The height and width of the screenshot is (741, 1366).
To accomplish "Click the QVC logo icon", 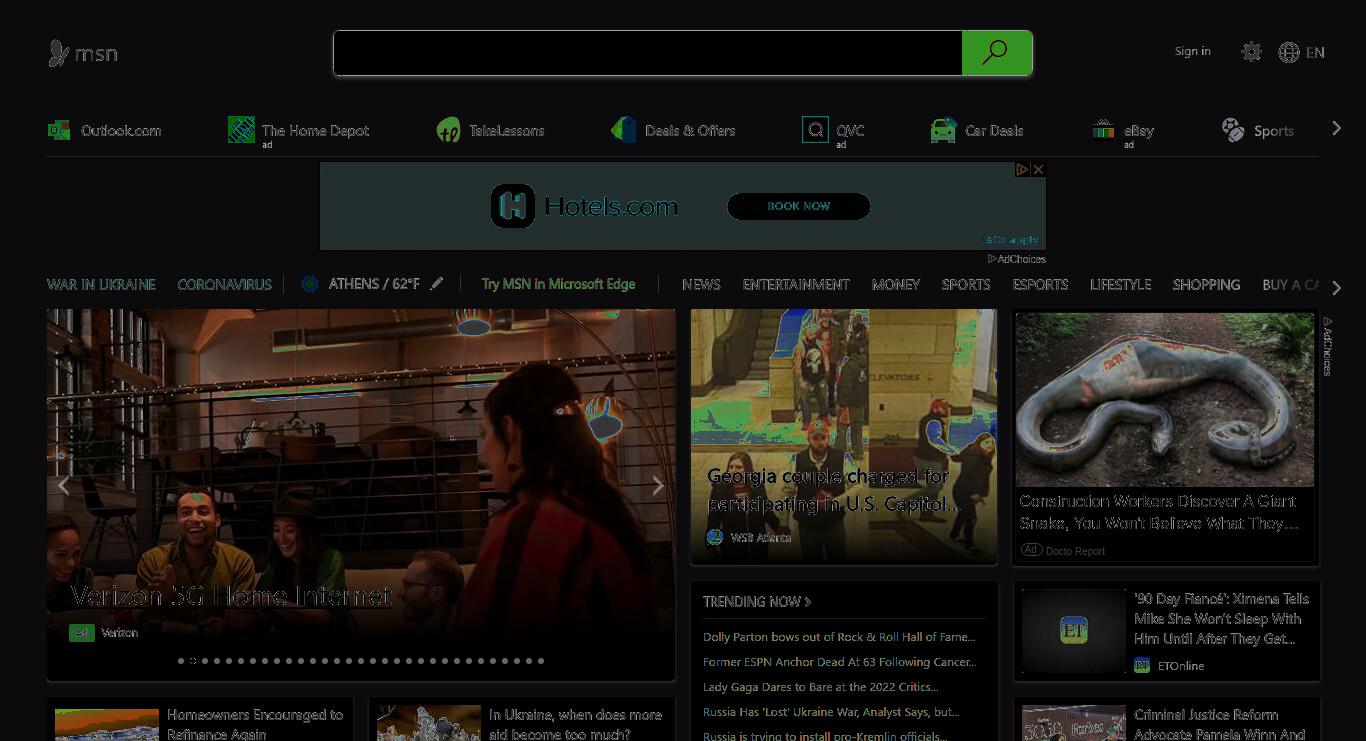I will (815, 130).
